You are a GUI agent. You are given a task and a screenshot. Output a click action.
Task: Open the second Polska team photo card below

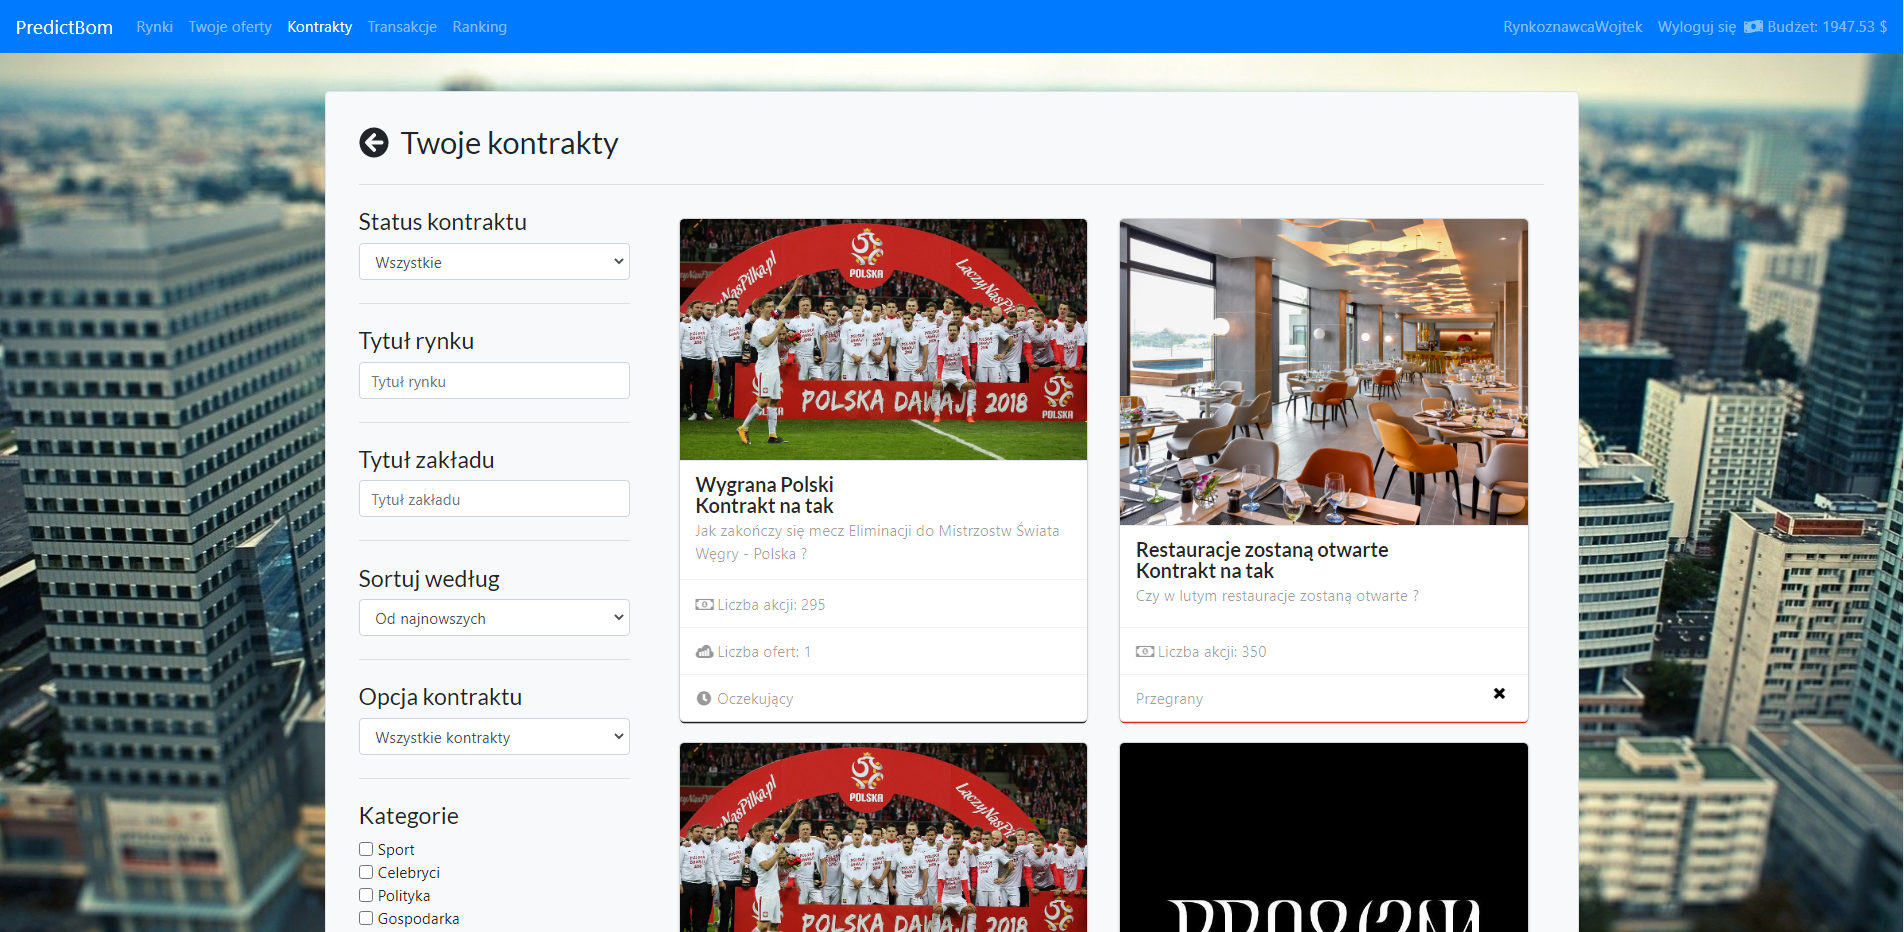coord(883,838)
